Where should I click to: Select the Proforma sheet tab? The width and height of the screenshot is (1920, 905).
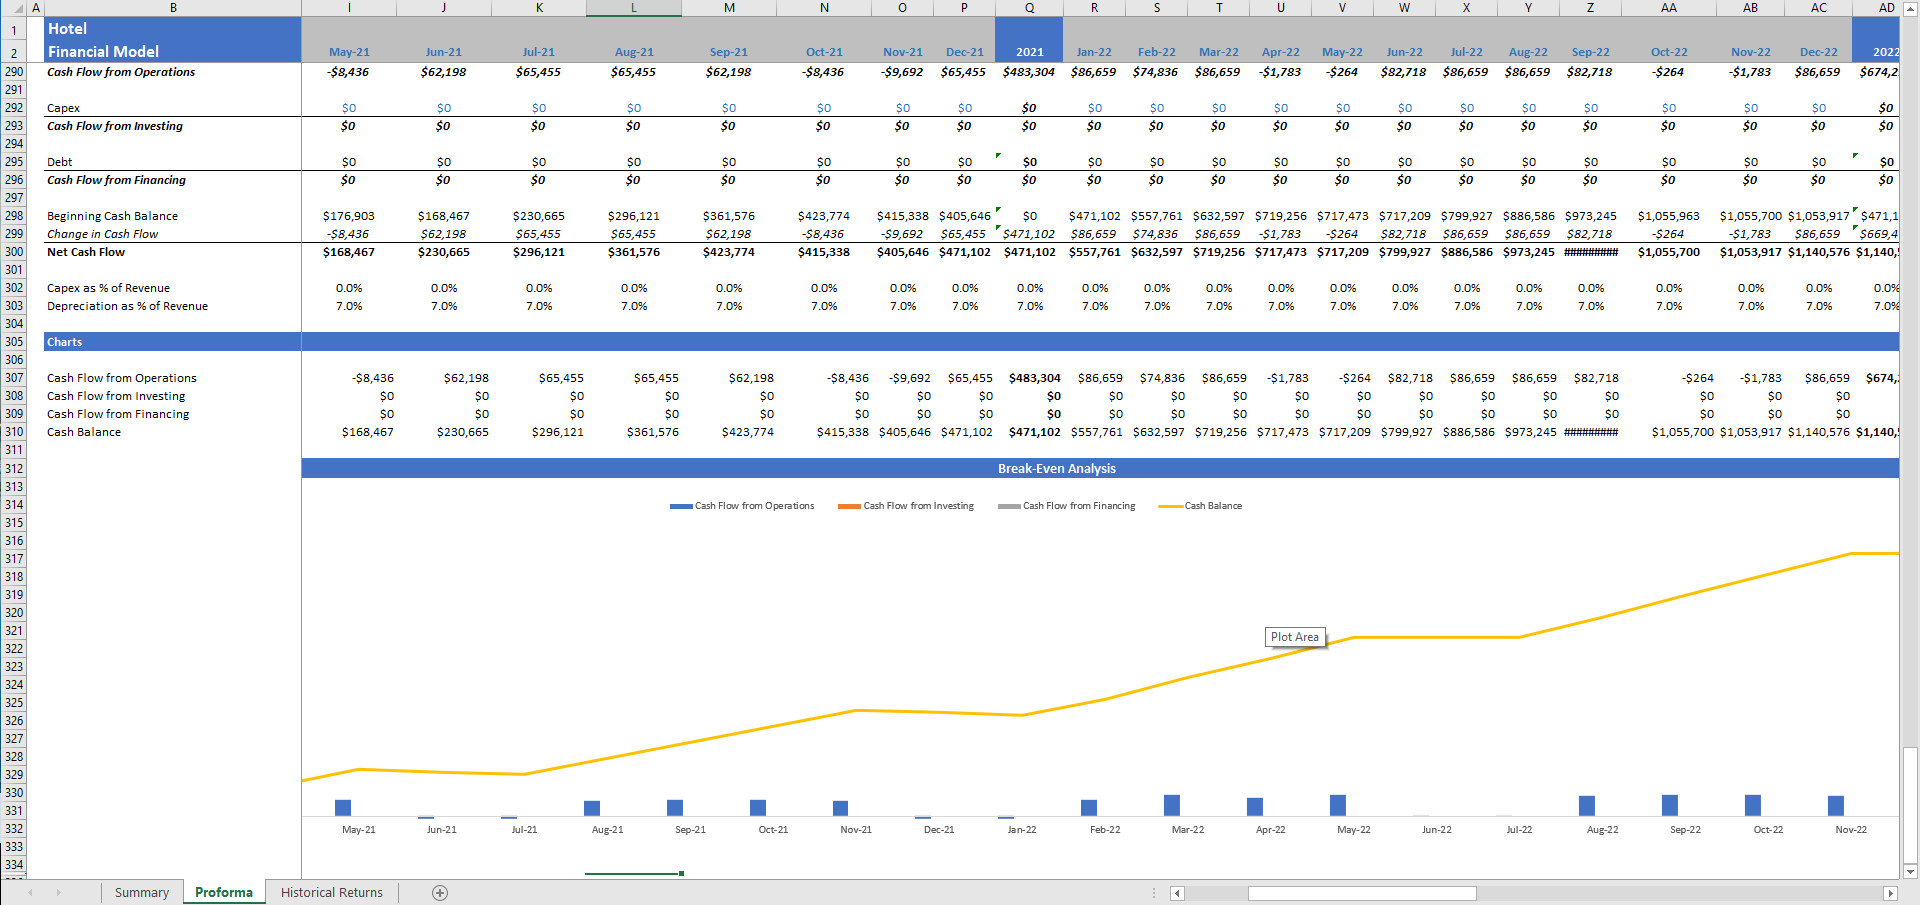point(224,892)
